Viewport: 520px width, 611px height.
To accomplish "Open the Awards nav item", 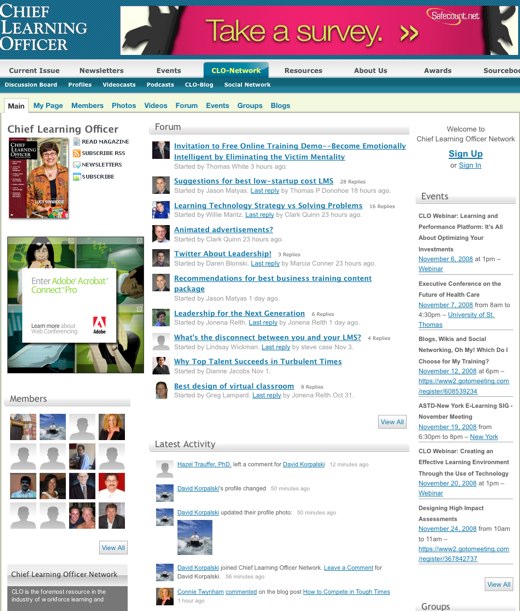I will (438, 71).
